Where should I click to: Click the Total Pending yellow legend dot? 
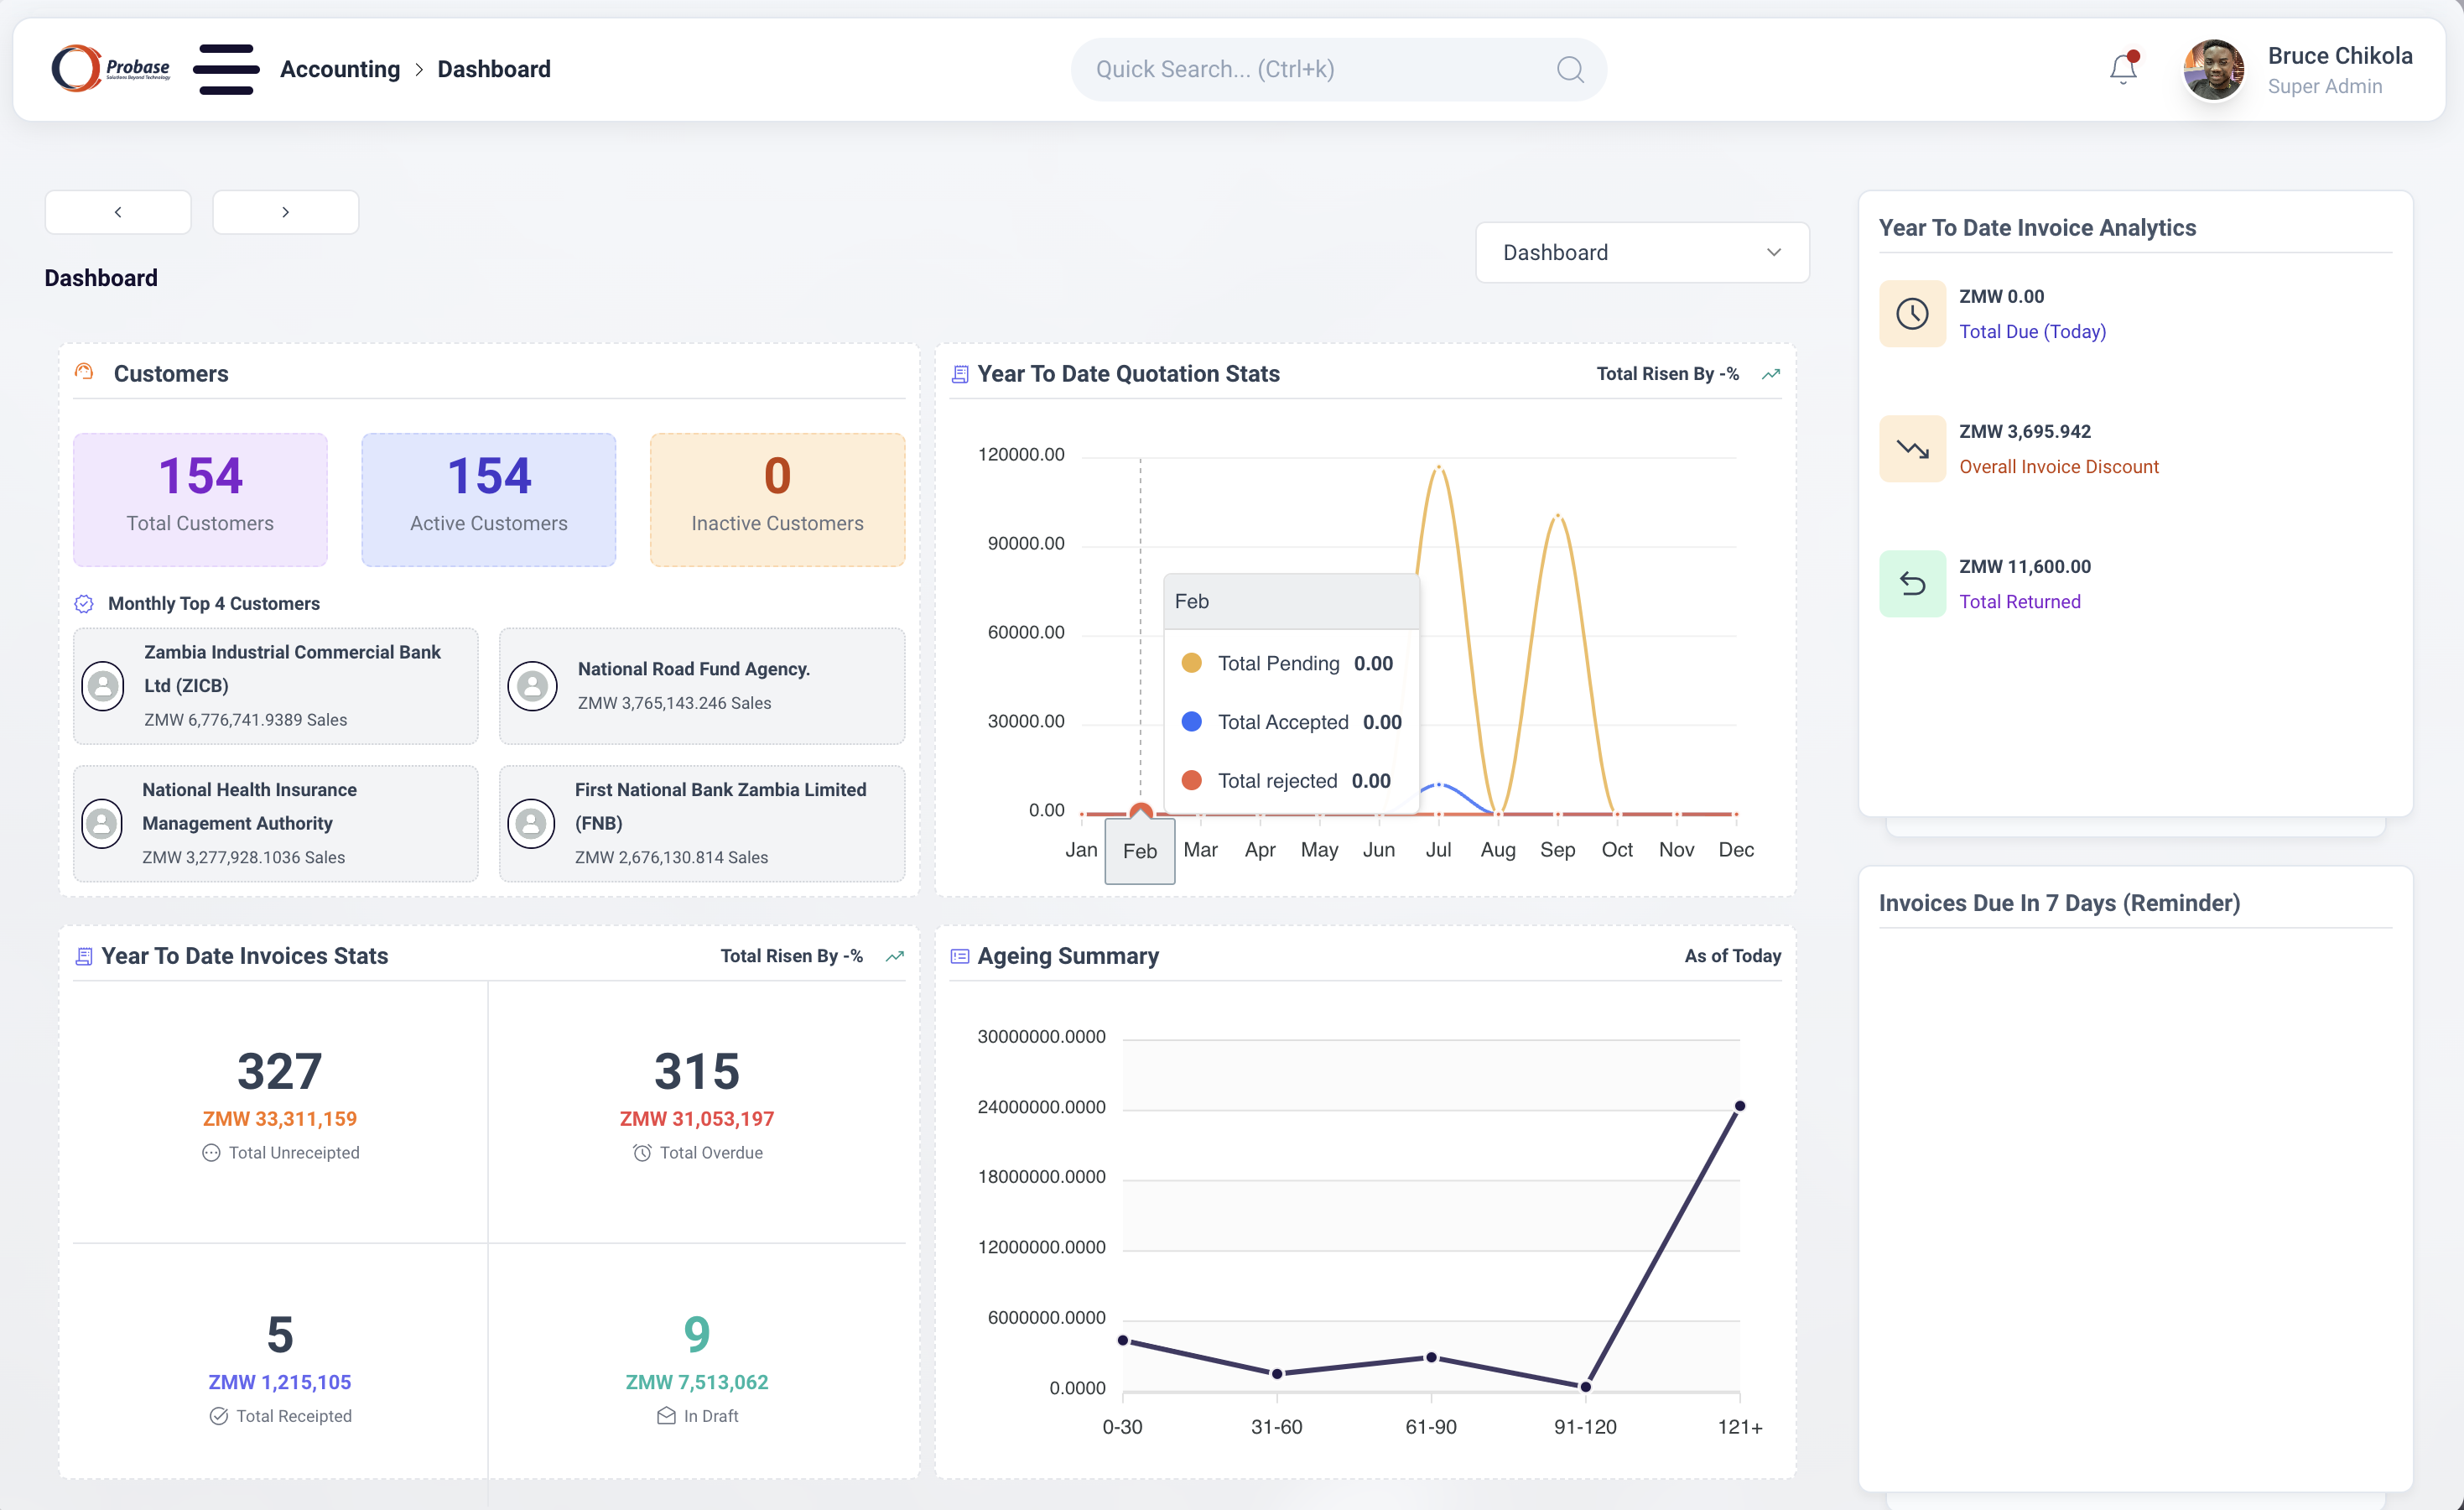point(1191,663)
